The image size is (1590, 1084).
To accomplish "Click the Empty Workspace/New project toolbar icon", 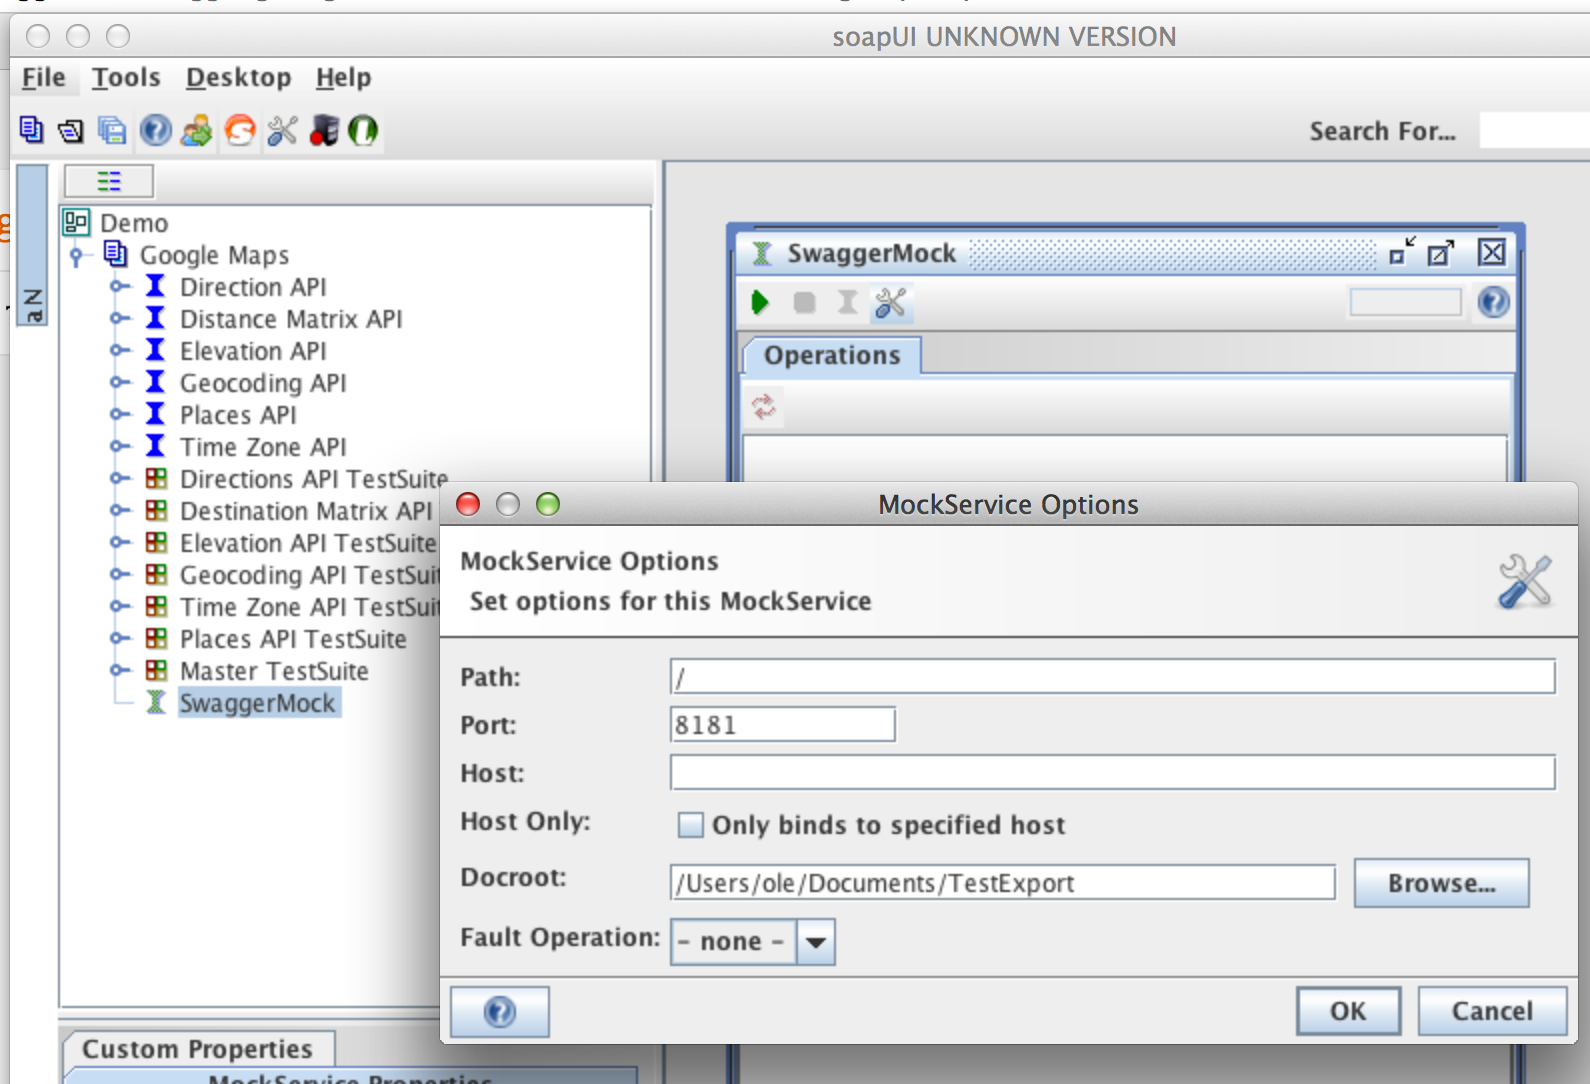I will [x=31, y=130].
